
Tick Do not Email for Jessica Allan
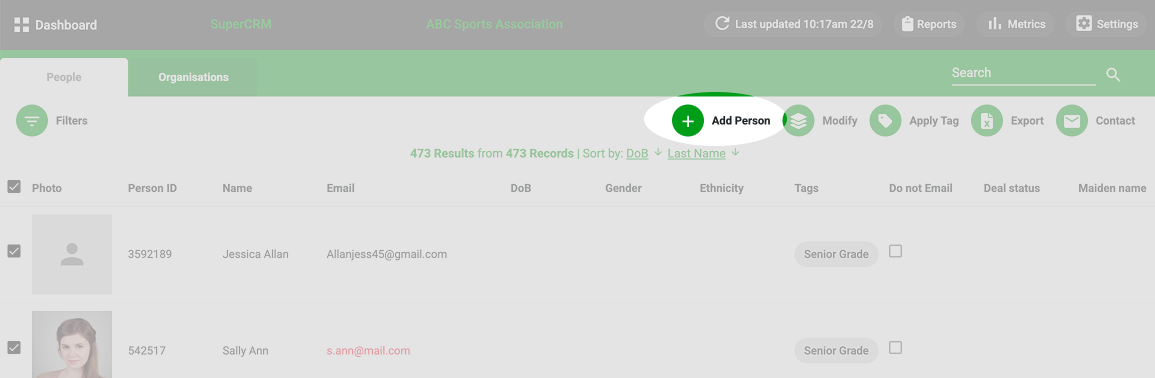coord(895,251)
